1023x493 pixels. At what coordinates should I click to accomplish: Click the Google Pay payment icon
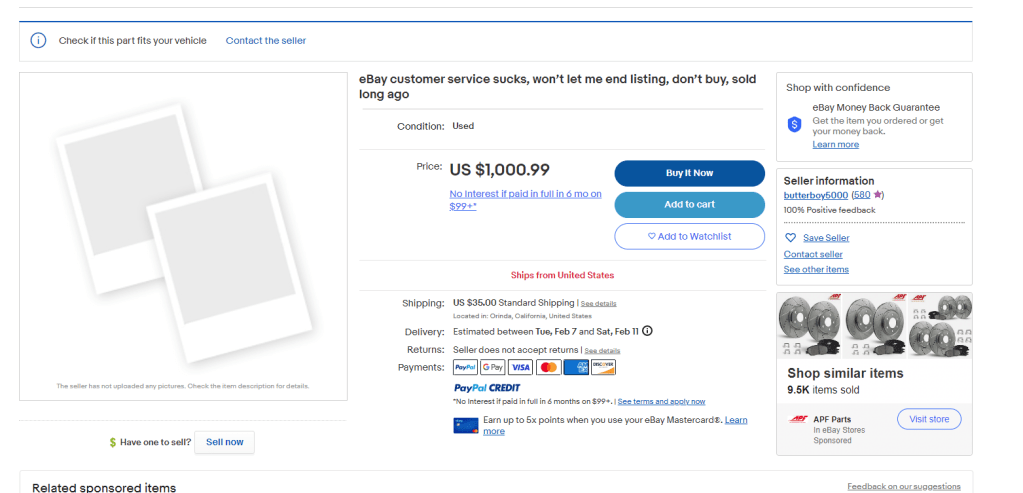[x=492, y=367]
